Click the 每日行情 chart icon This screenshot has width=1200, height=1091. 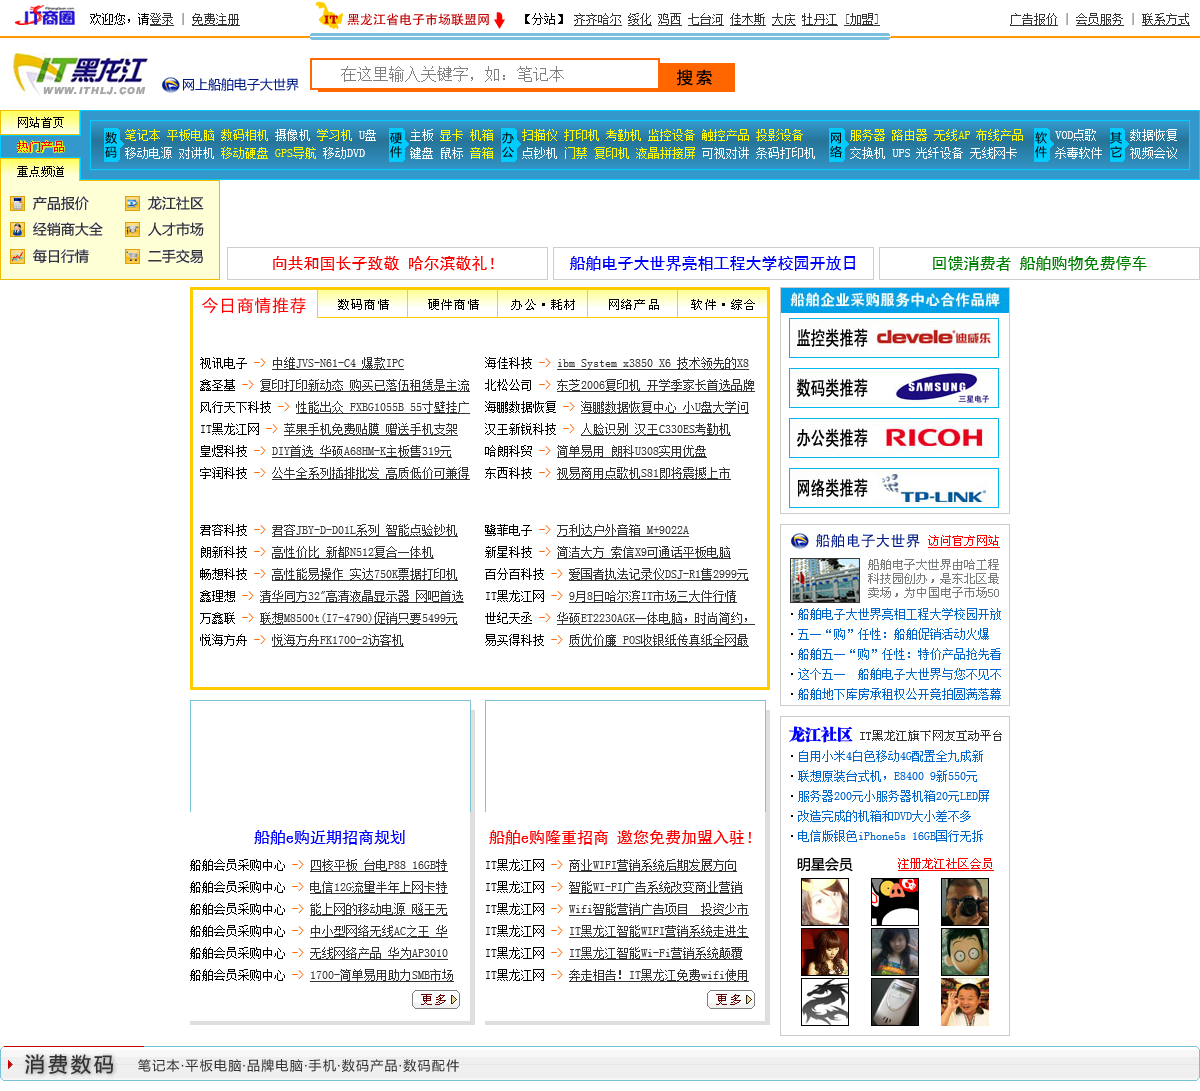click(x=17, y=257)
